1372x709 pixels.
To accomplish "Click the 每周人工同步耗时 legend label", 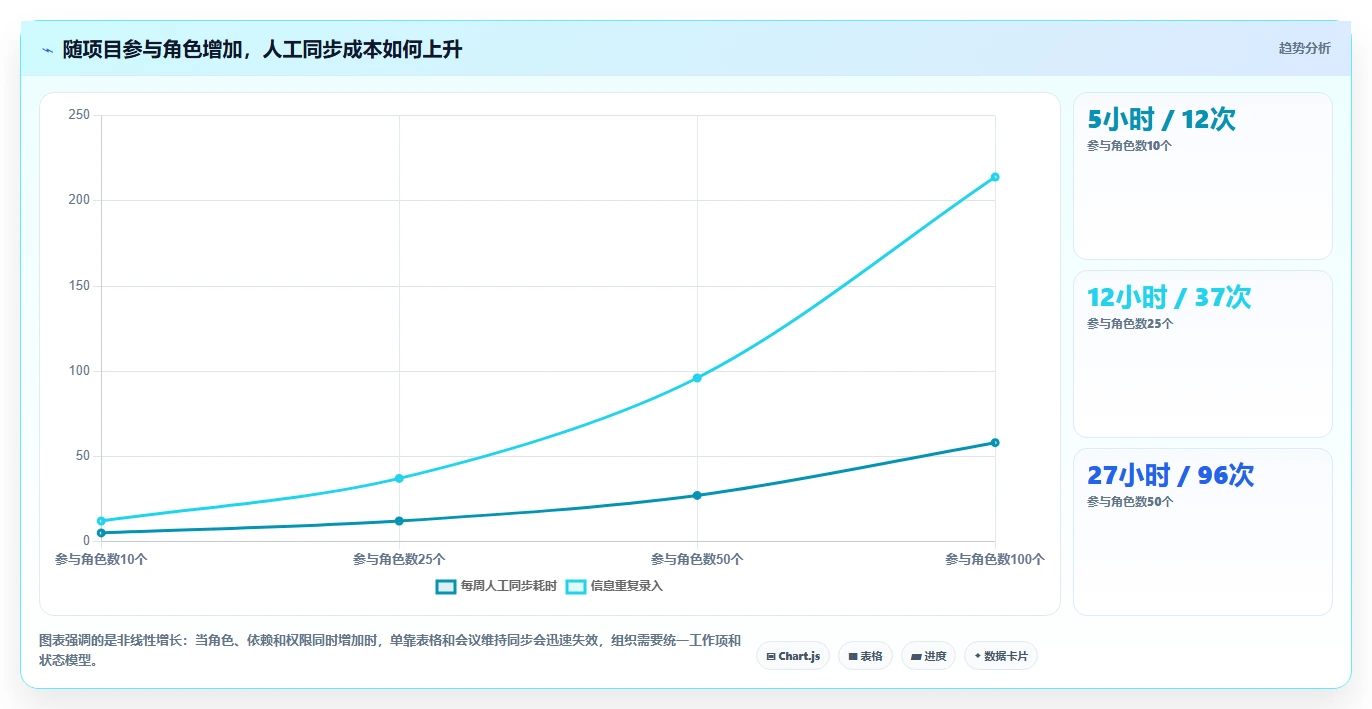I will [x=509, y=586].
